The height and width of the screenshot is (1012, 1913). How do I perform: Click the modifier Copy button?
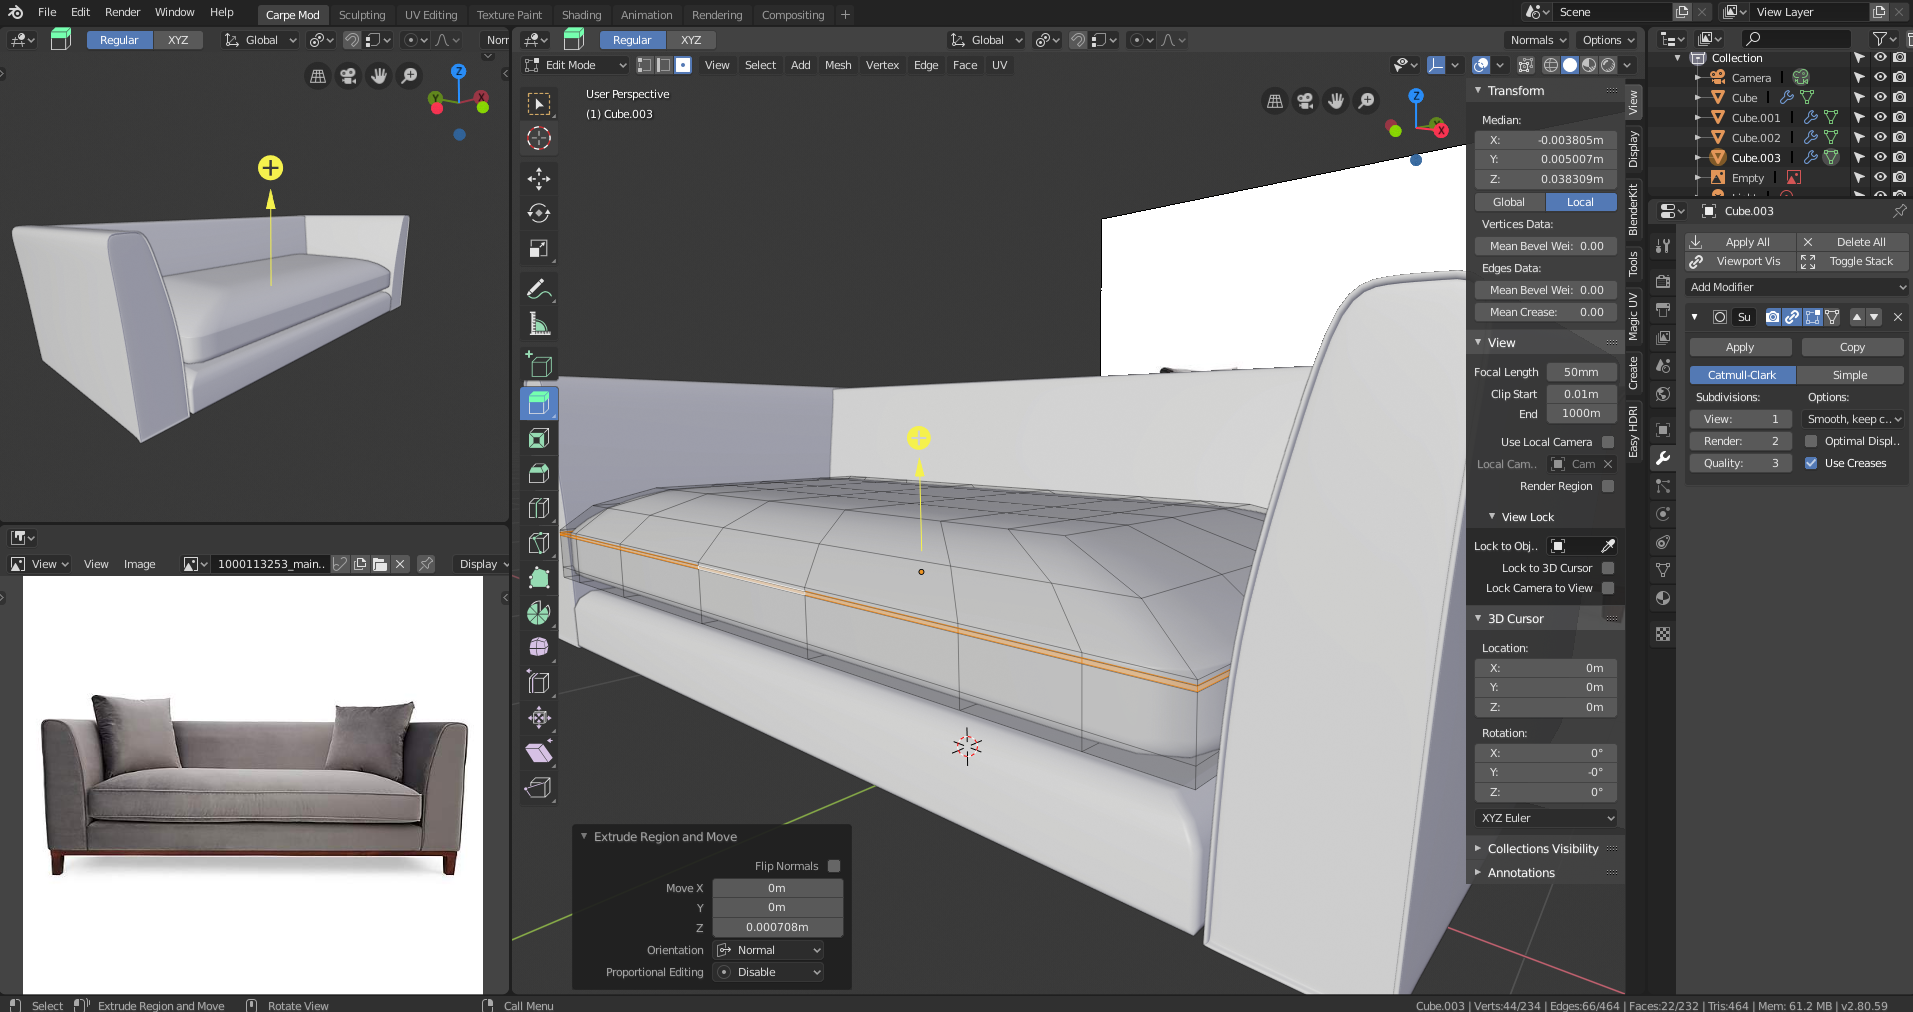click(1852, 347)
